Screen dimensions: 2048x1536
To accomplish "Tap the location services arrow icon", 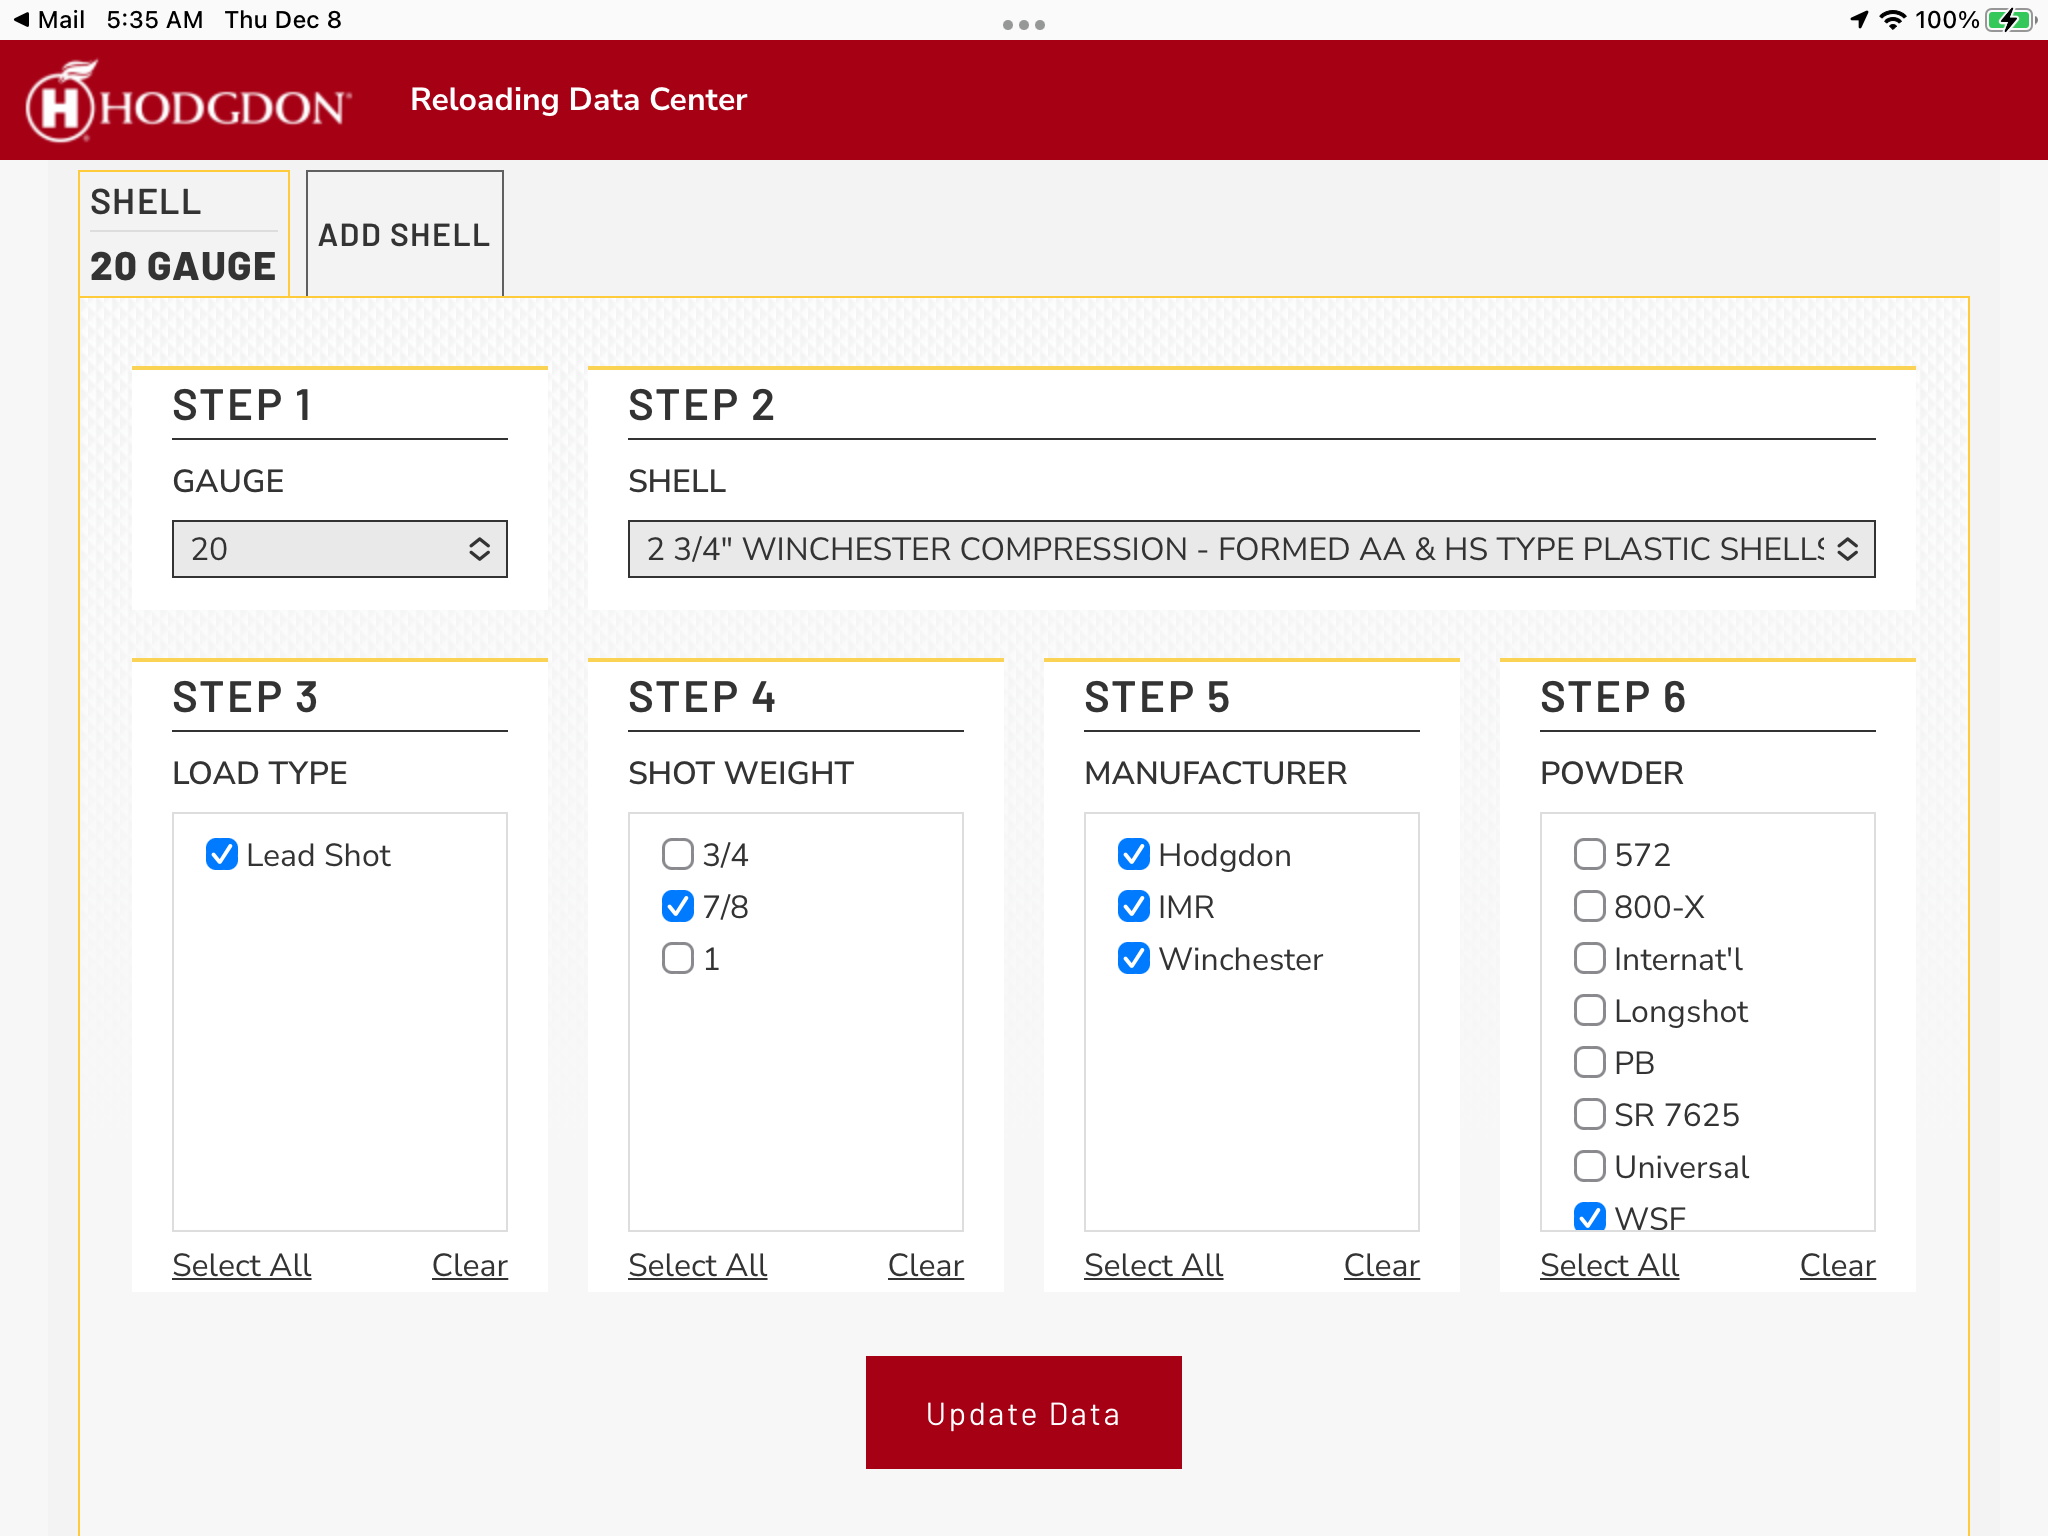I will point(1859,20).
